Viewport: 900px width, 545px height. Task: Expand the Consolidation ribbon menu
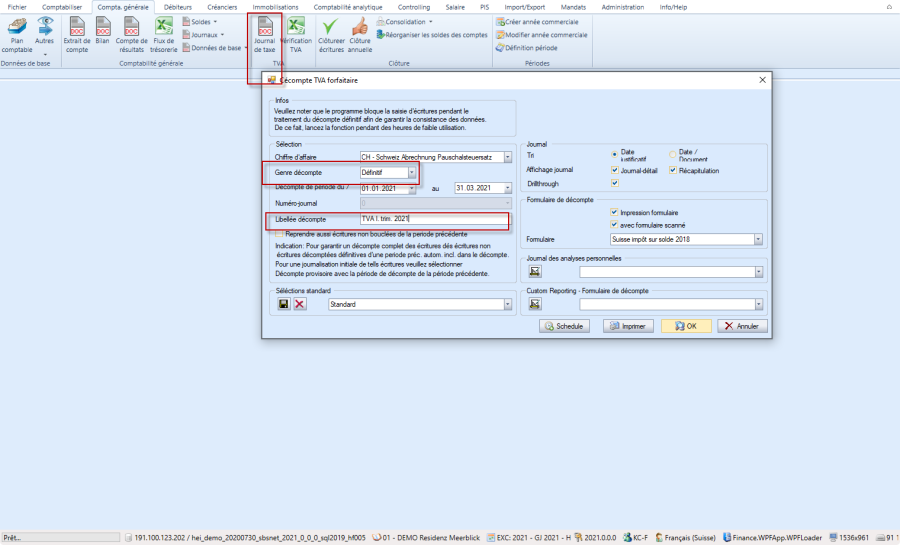[405, 22]
